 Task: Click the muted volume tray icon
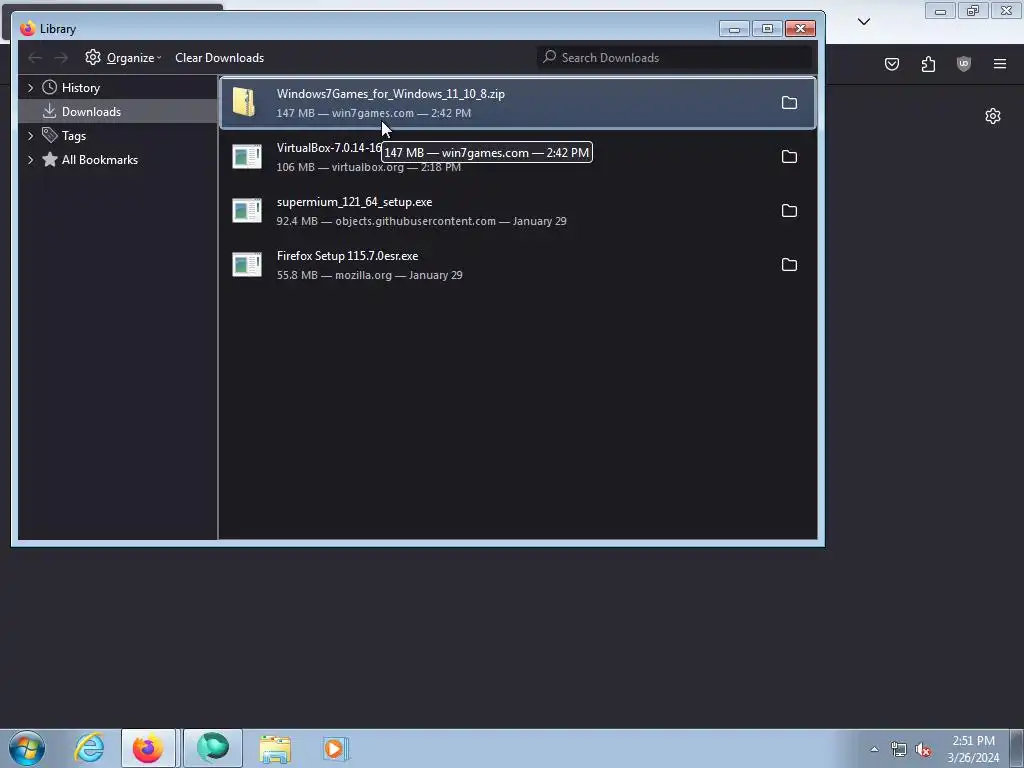pos(923,749)
